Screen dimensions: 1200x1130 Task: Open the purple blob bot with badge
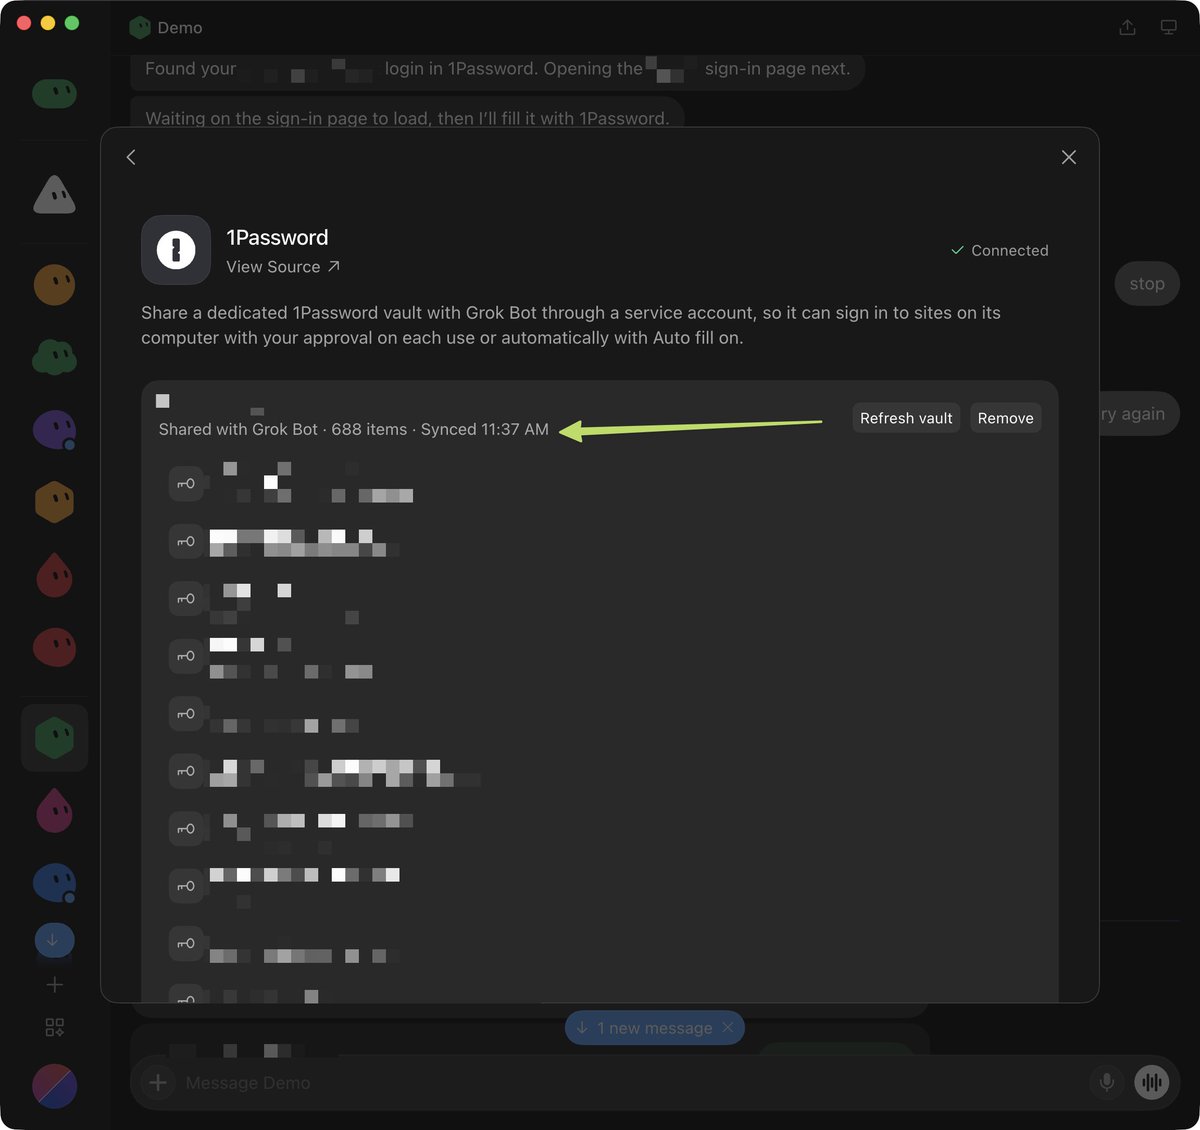[54, 430]
